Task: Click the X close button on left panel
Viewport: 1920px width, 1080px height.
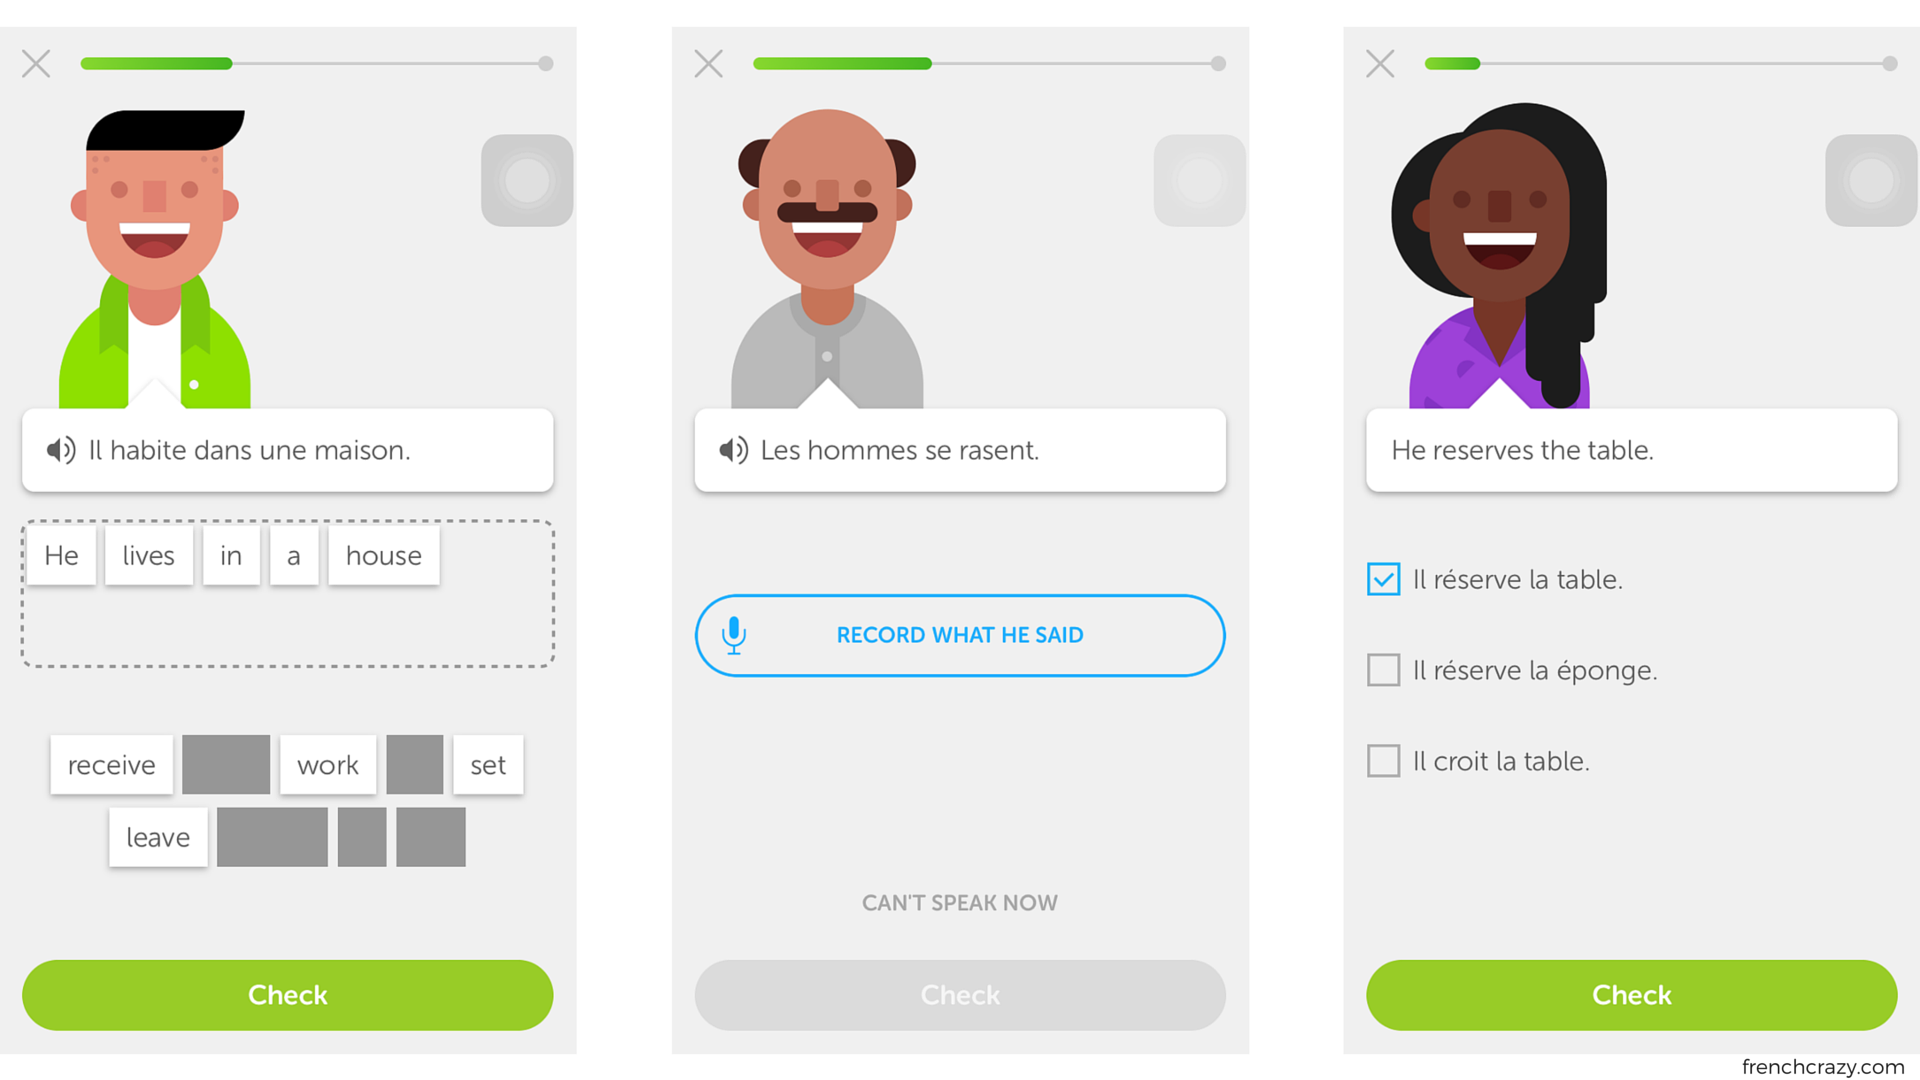Action: (36, 63)
